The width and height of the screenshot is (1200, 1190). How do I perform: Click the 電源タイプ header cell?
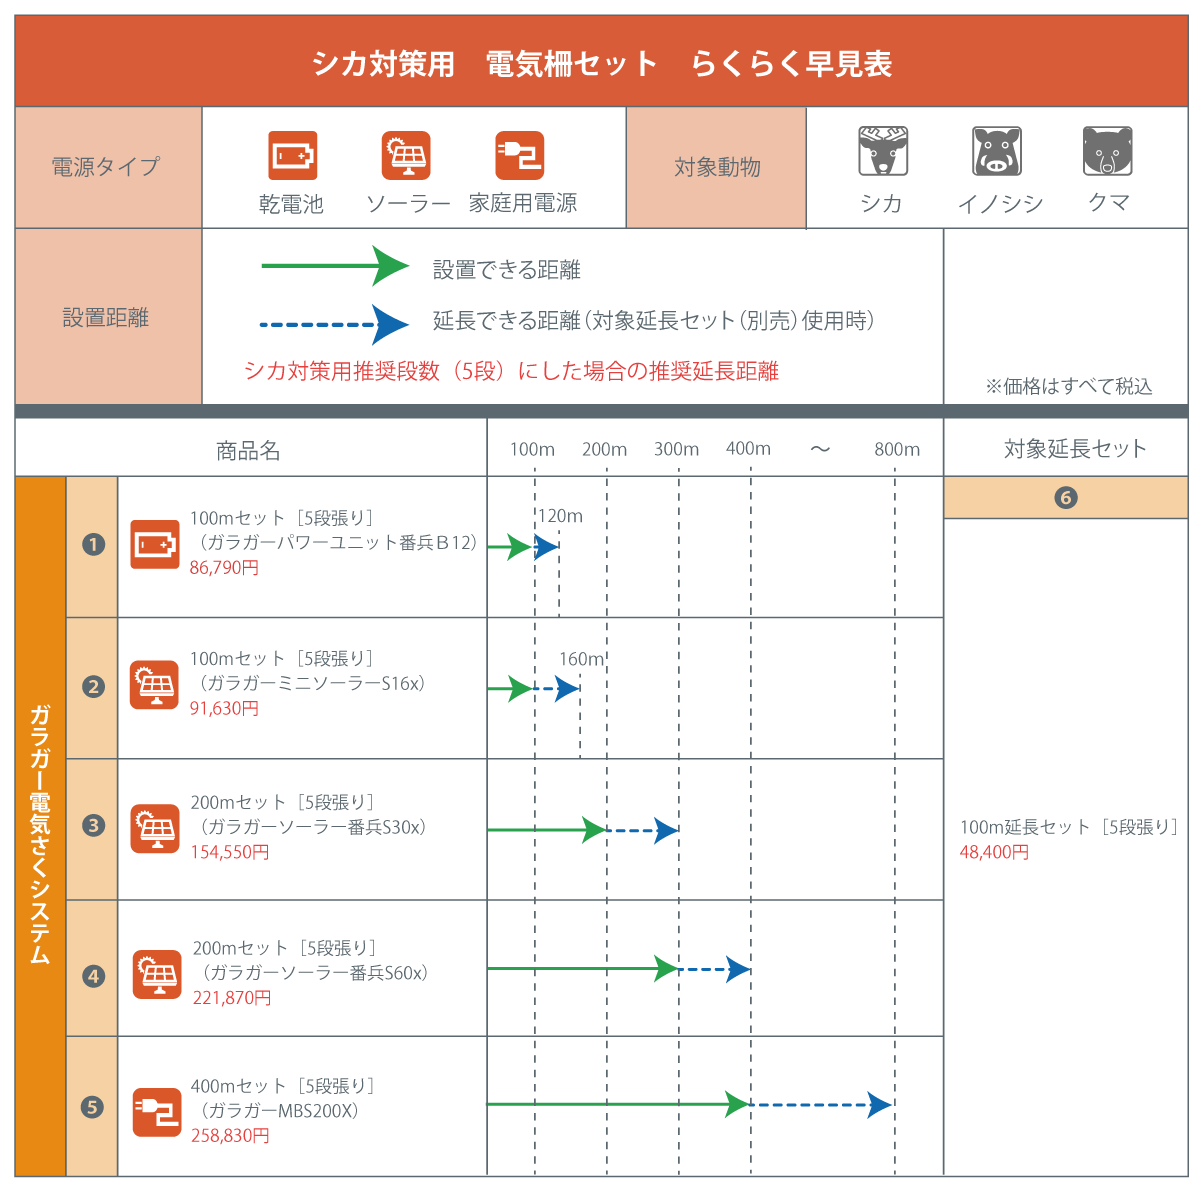pos(108,167)
